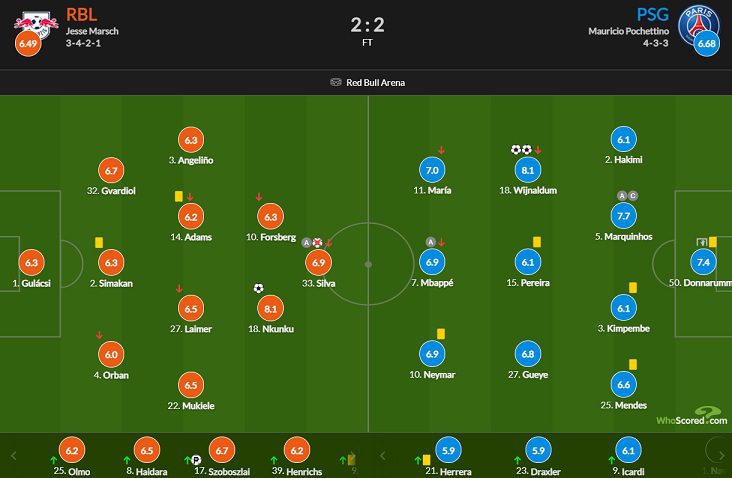Screen dimensions: 732x478
Task: Click the assist badge above Mbappé
Action: pyautogui.click(x=430, y=242)
